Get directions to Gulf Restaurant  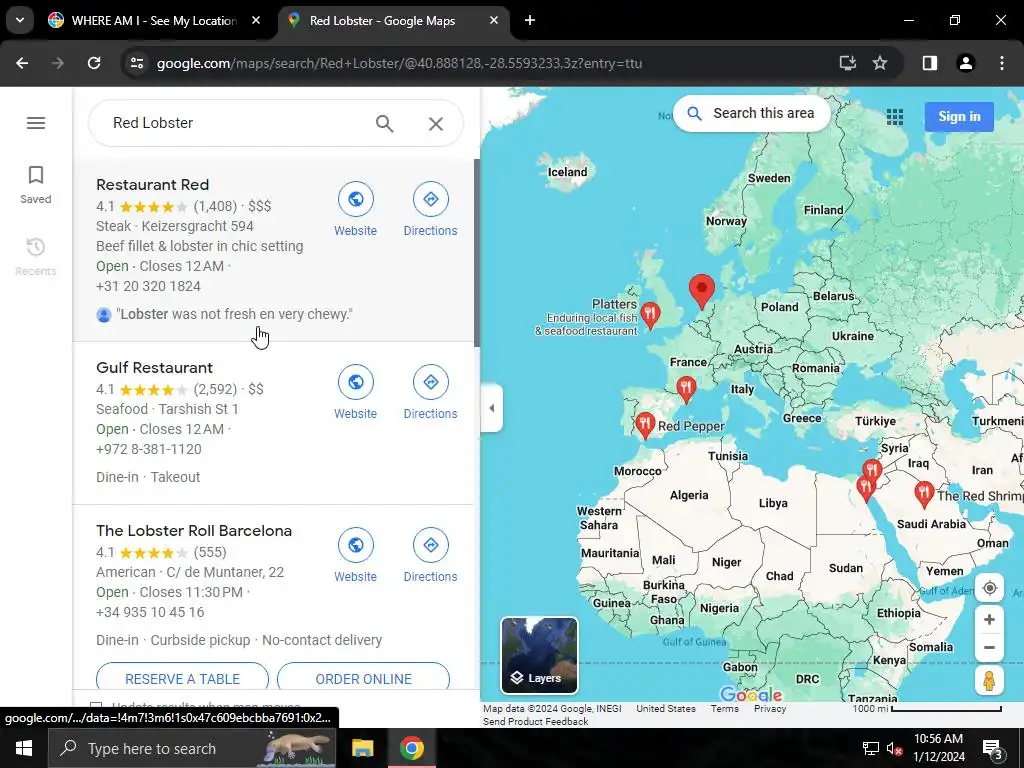pyautogui.click(x=430, y=392)
